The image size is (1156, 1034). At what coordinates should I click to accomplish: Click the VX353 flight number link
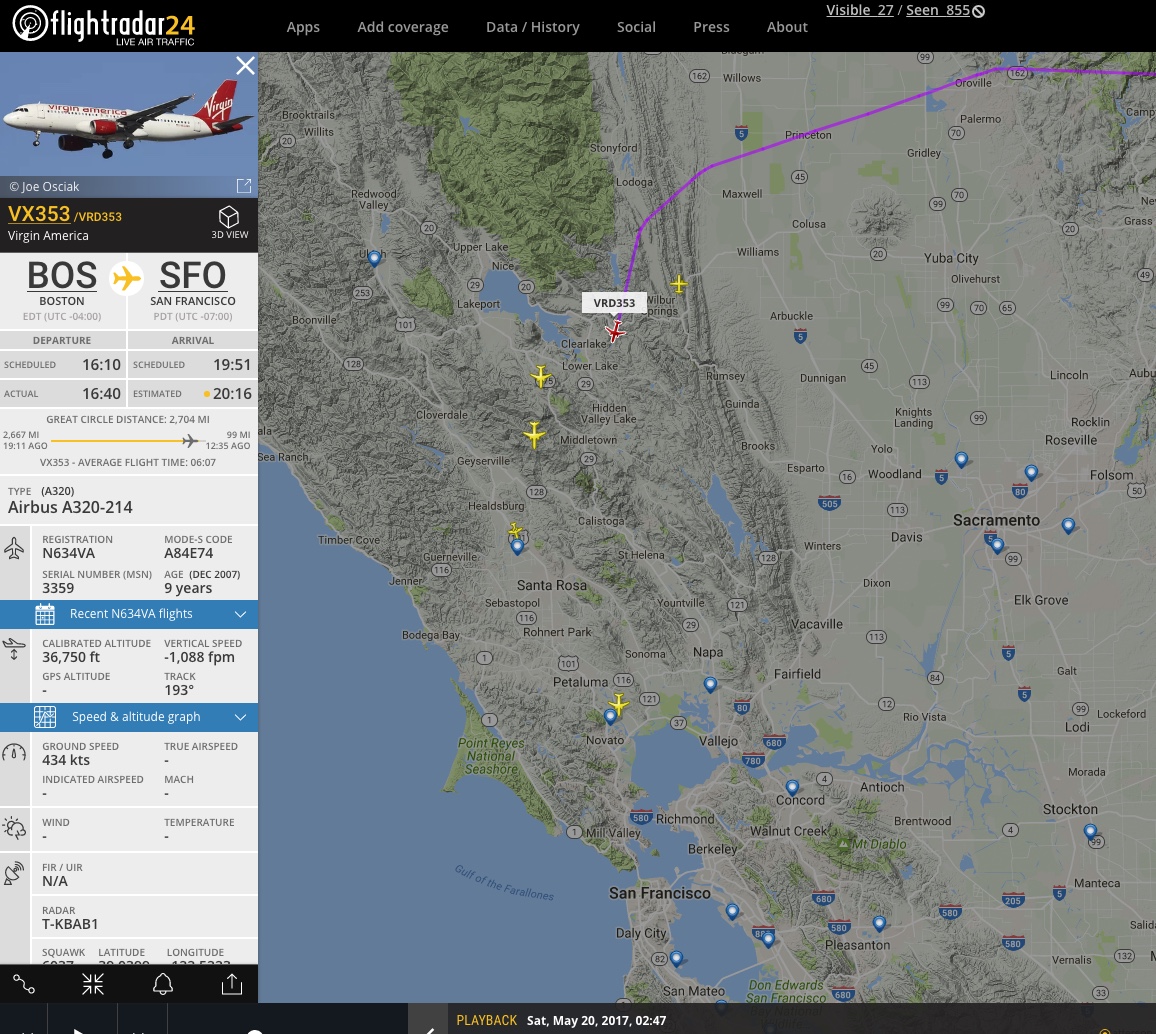click(x=39, y=214)
